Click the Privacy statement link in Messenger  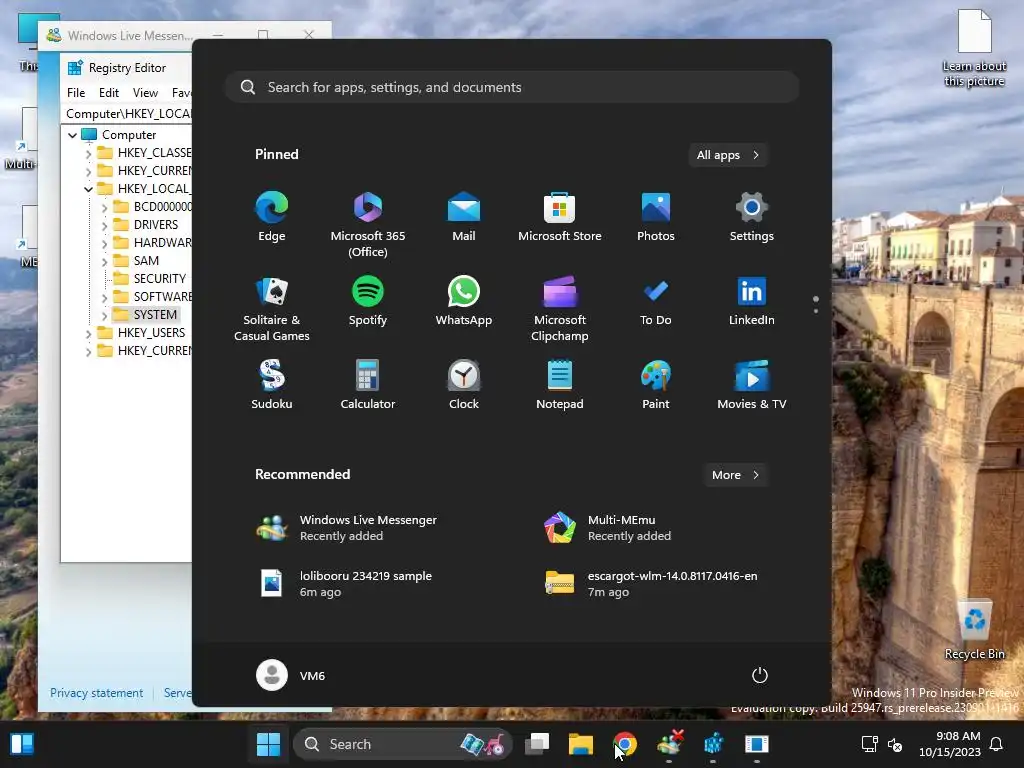click(x=96, y=693)
